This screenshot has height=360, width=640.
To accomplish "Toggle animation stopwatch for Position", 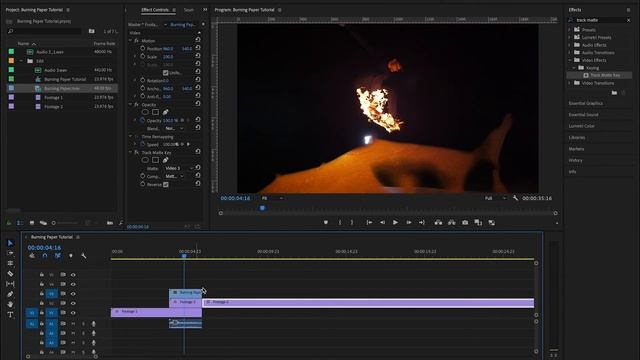I will click(142, 48).
